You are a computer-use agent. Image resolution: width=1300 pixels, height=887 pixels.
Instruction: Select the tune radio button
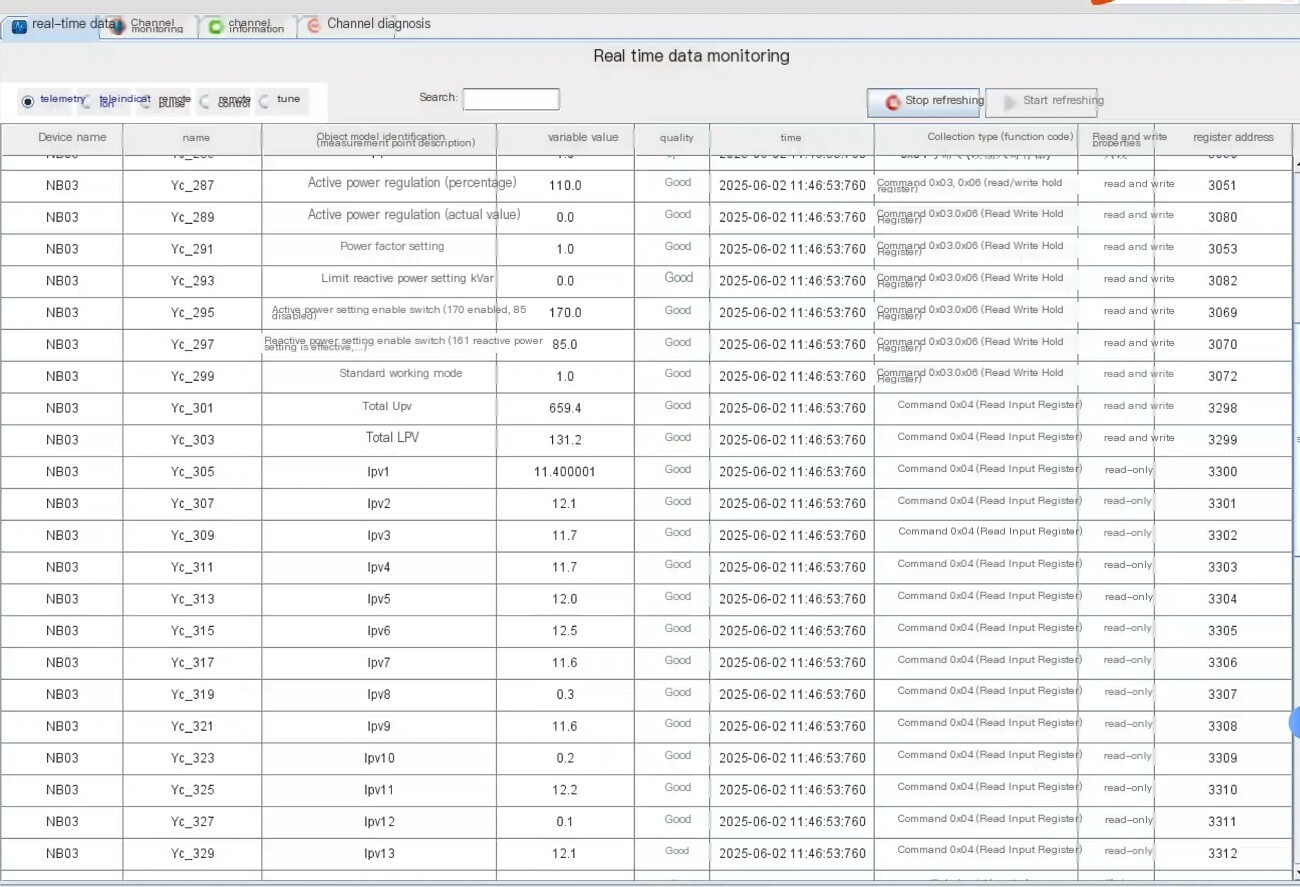point(264,101)
